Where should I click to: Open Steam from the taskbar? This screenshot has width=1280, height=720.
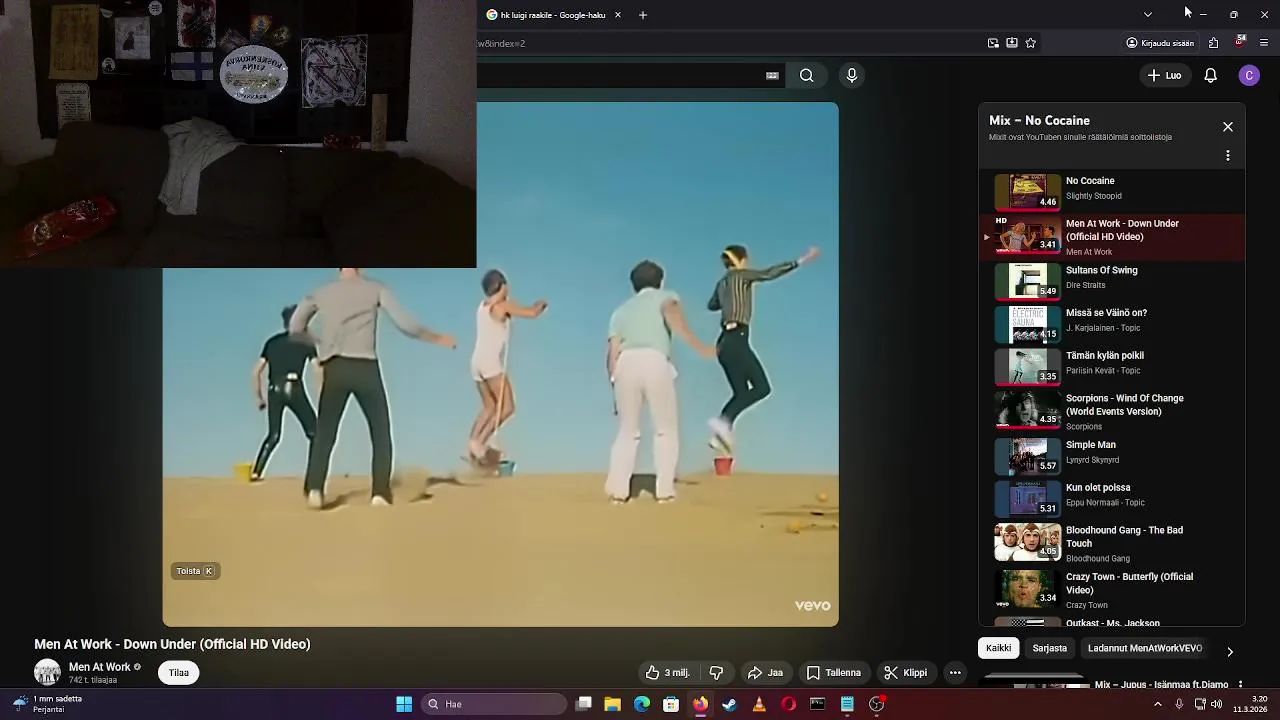729,704
